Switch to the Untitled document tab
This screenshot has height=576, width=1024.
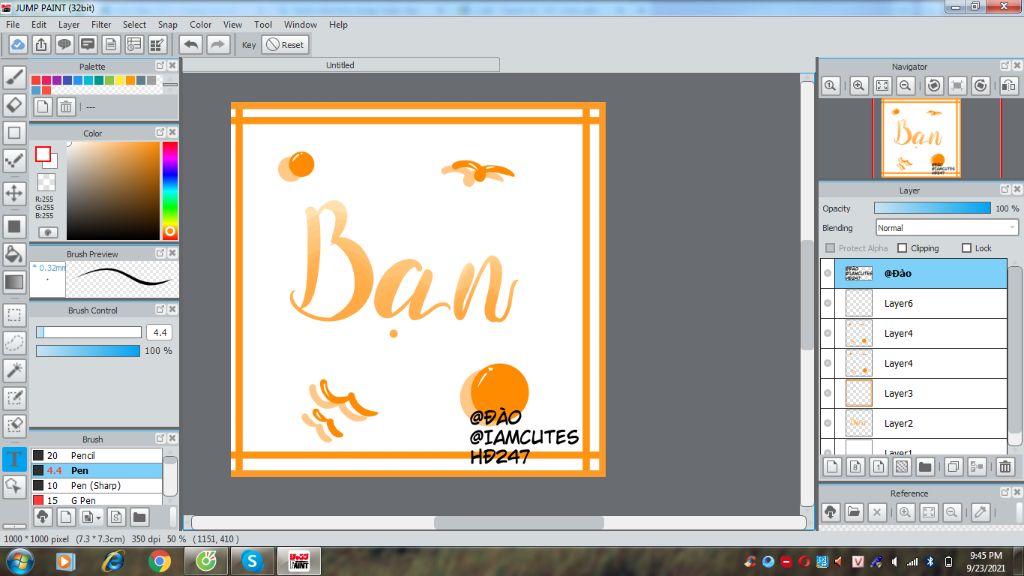coord(340,65)
